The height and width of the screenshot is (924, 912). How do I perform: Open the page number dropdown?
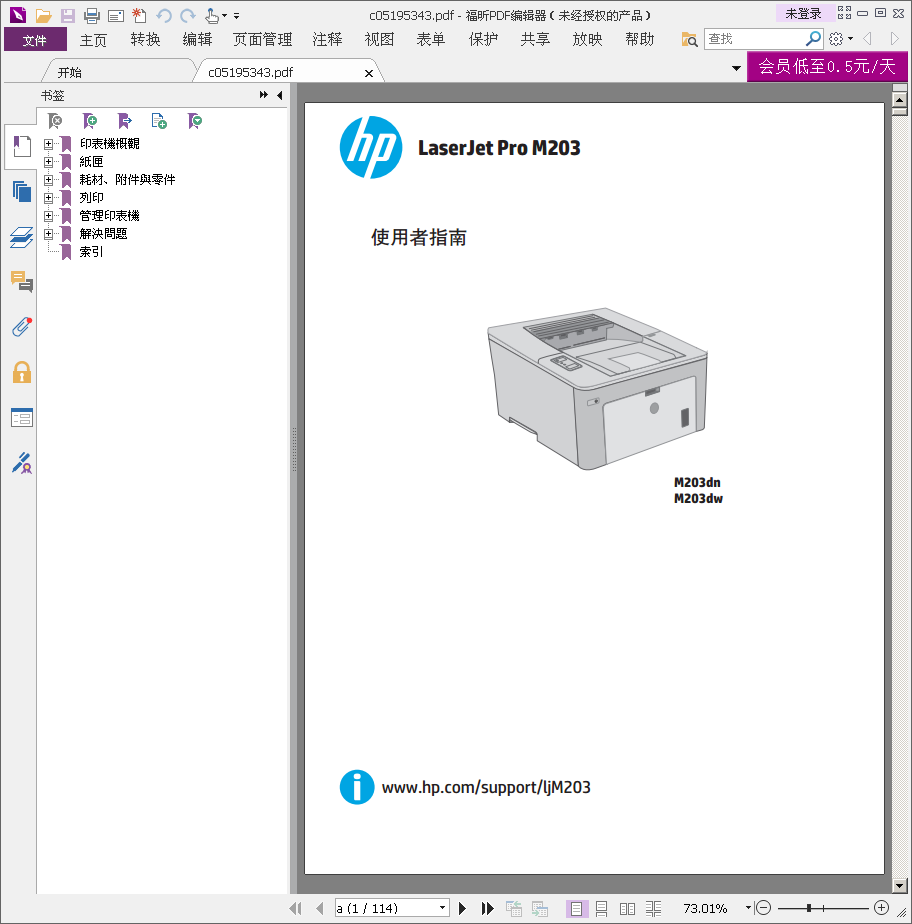(442, 908)
